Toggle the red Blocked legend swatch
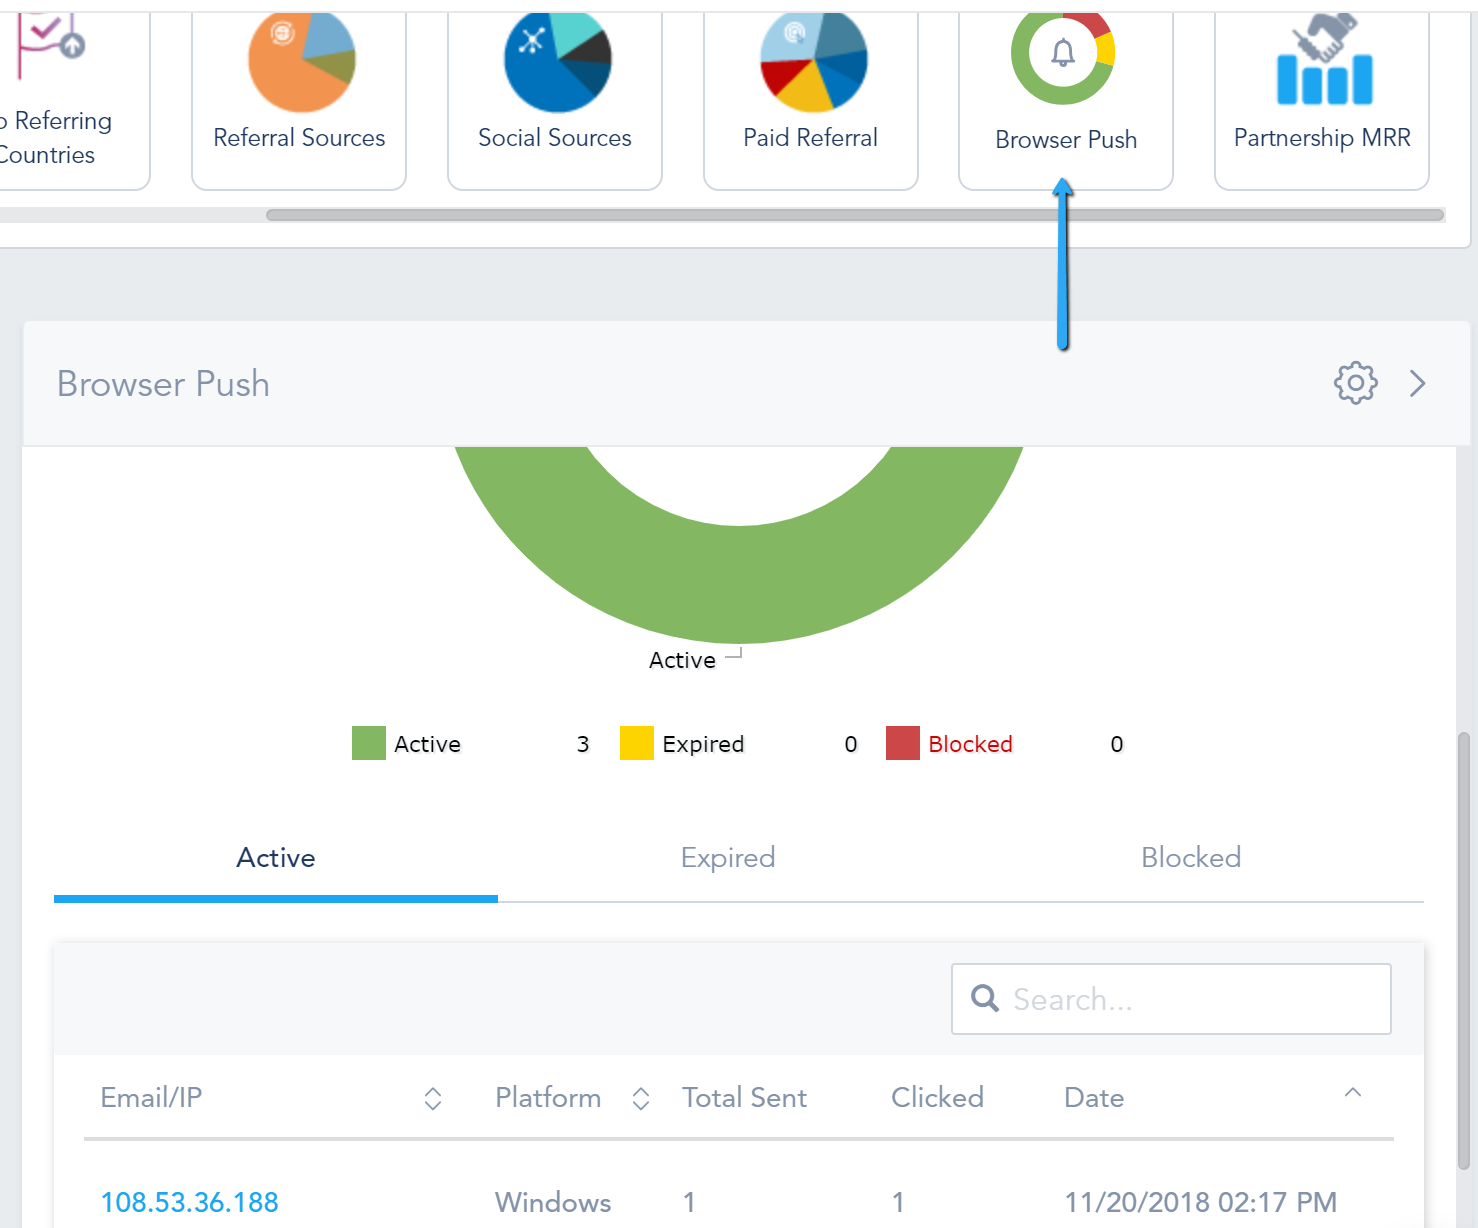1478x1228 pixels. coord(903,743)
